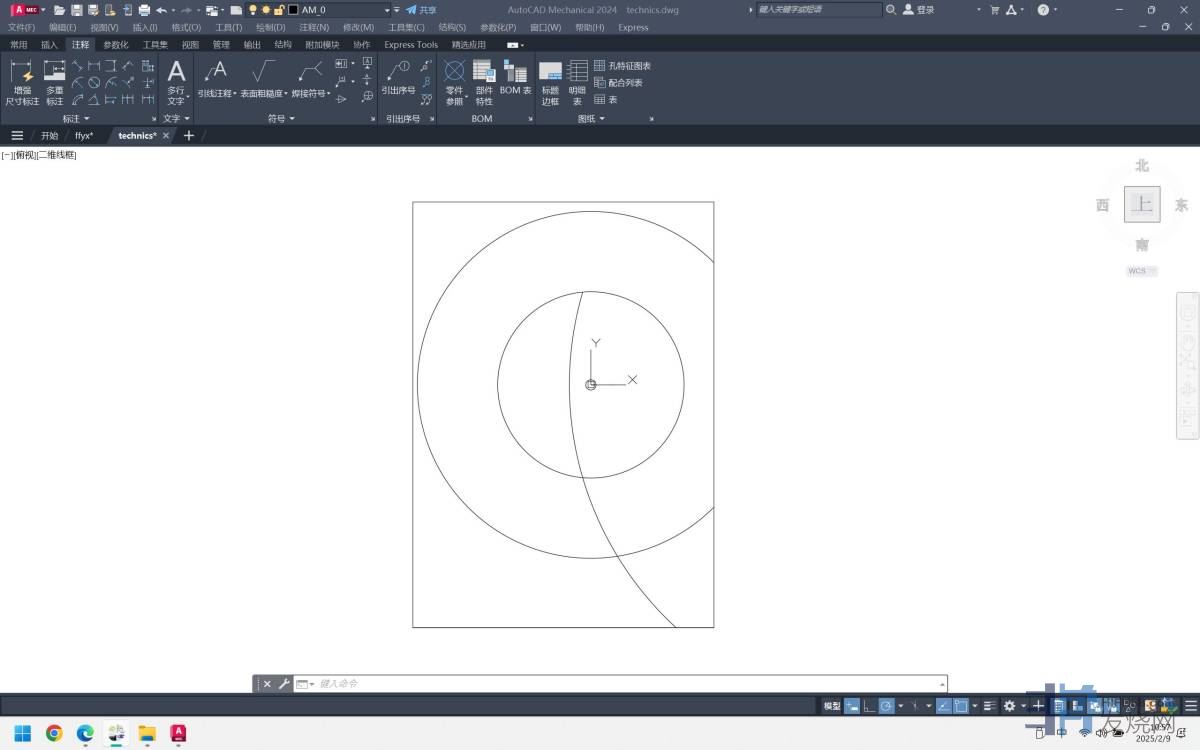Screen dimensions: 1200x750
Task: Click the 共享 share button
Action: click(421, 10)
